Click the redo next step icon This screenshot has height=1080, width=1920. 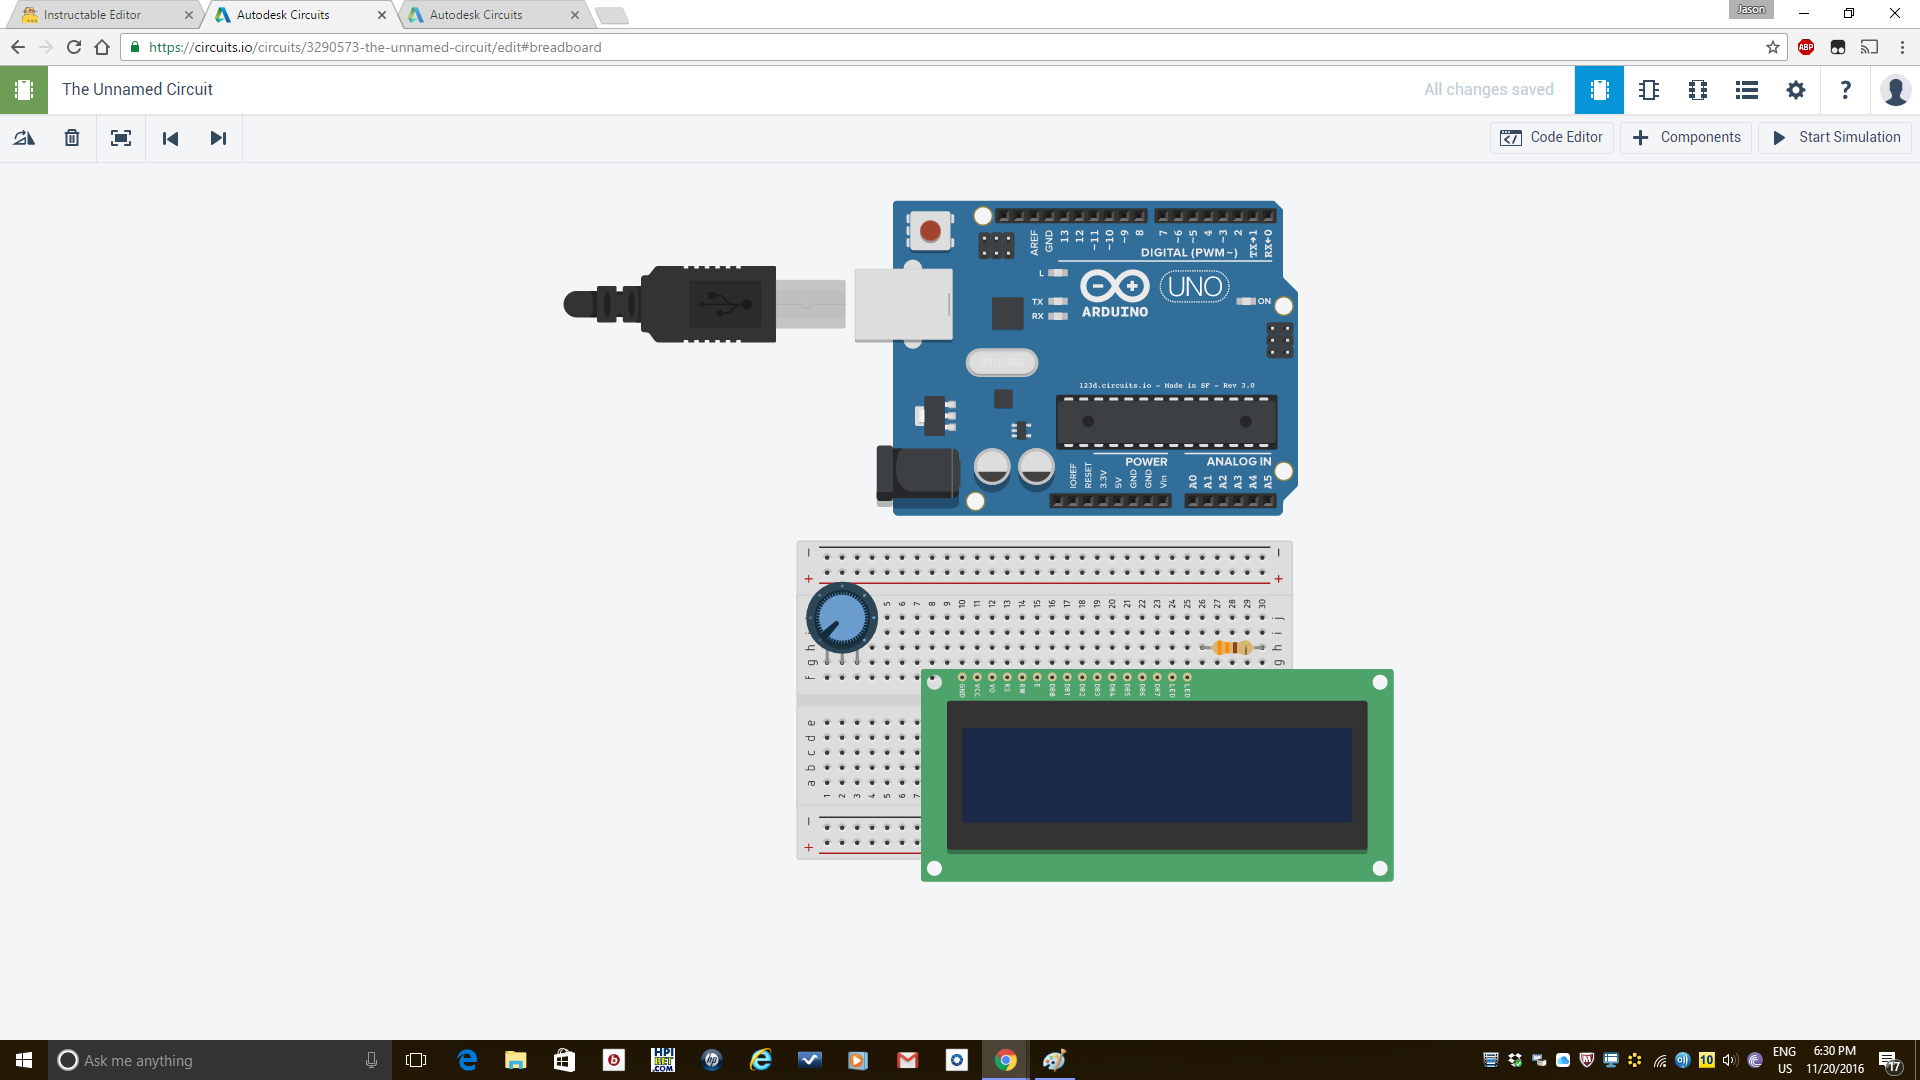click(x=218, y=138)
